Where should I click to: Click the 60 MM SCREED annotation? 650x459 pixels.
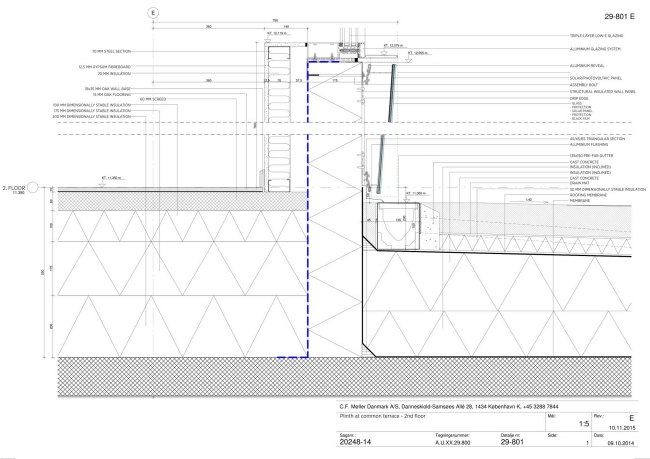[151, 99]
